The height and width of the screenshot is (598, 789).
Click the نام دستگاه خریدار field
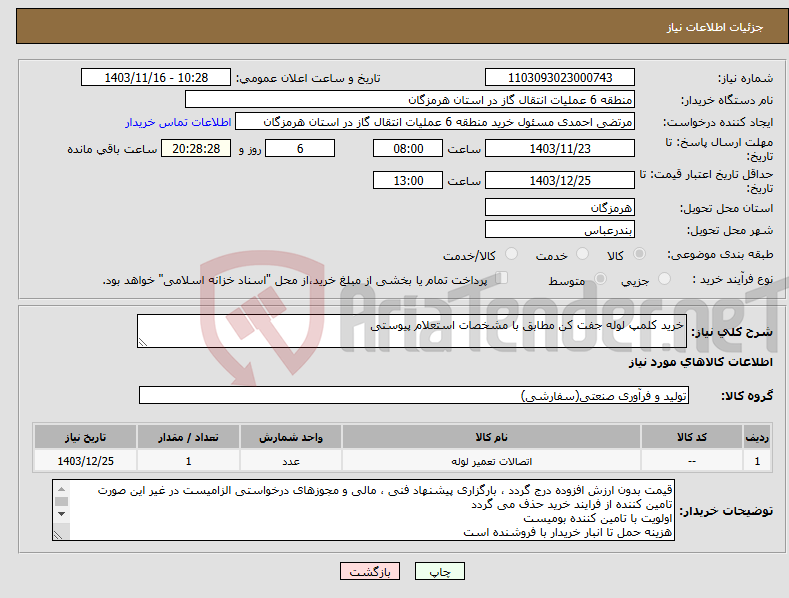point(410,100)
